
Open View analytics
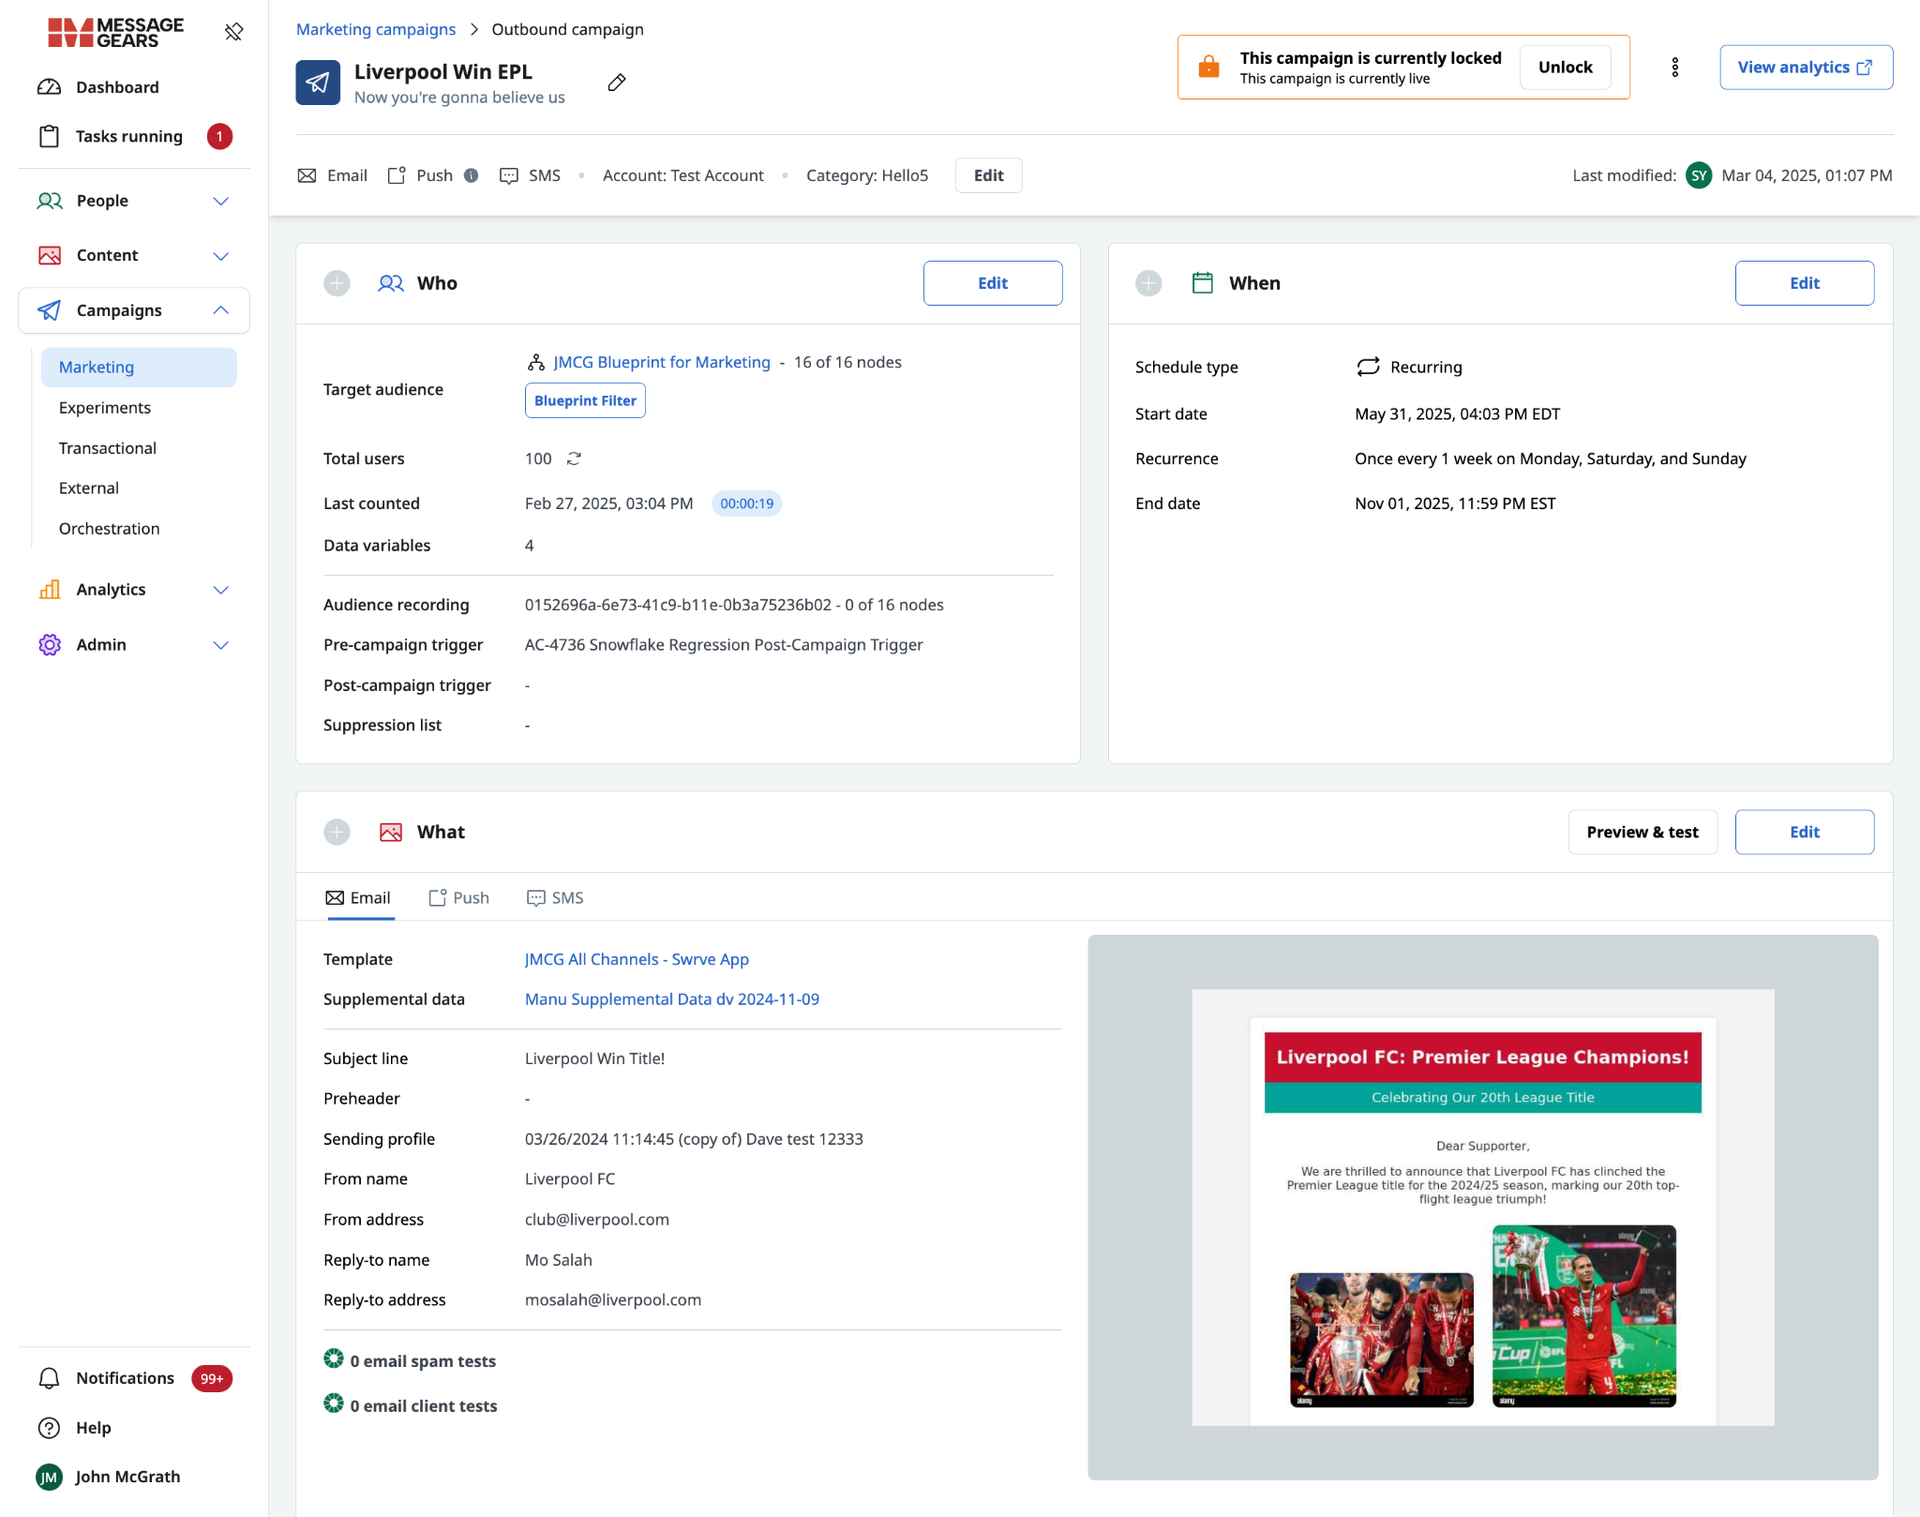tap(1806, 67)
